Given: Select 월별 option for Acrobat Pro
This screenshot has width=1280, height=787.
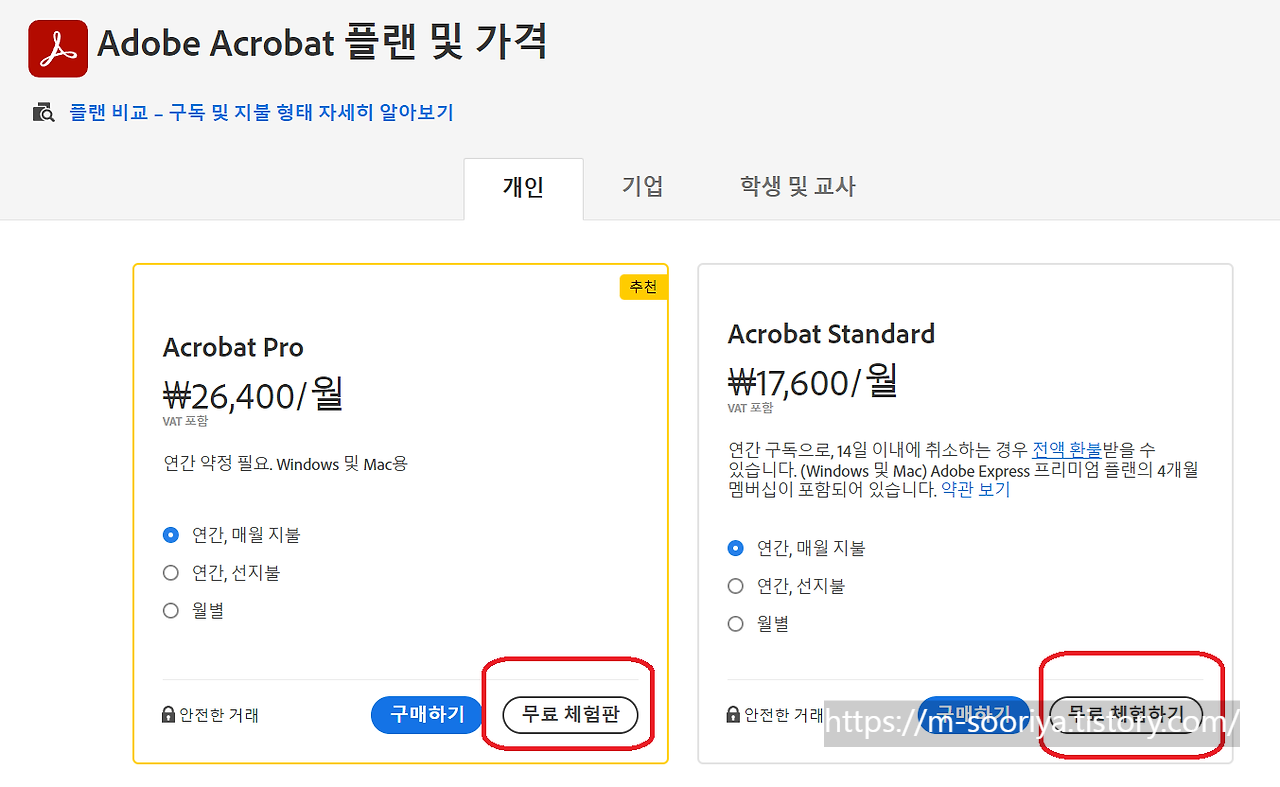Looking at the screenshot, I should [x=171, y=611].
